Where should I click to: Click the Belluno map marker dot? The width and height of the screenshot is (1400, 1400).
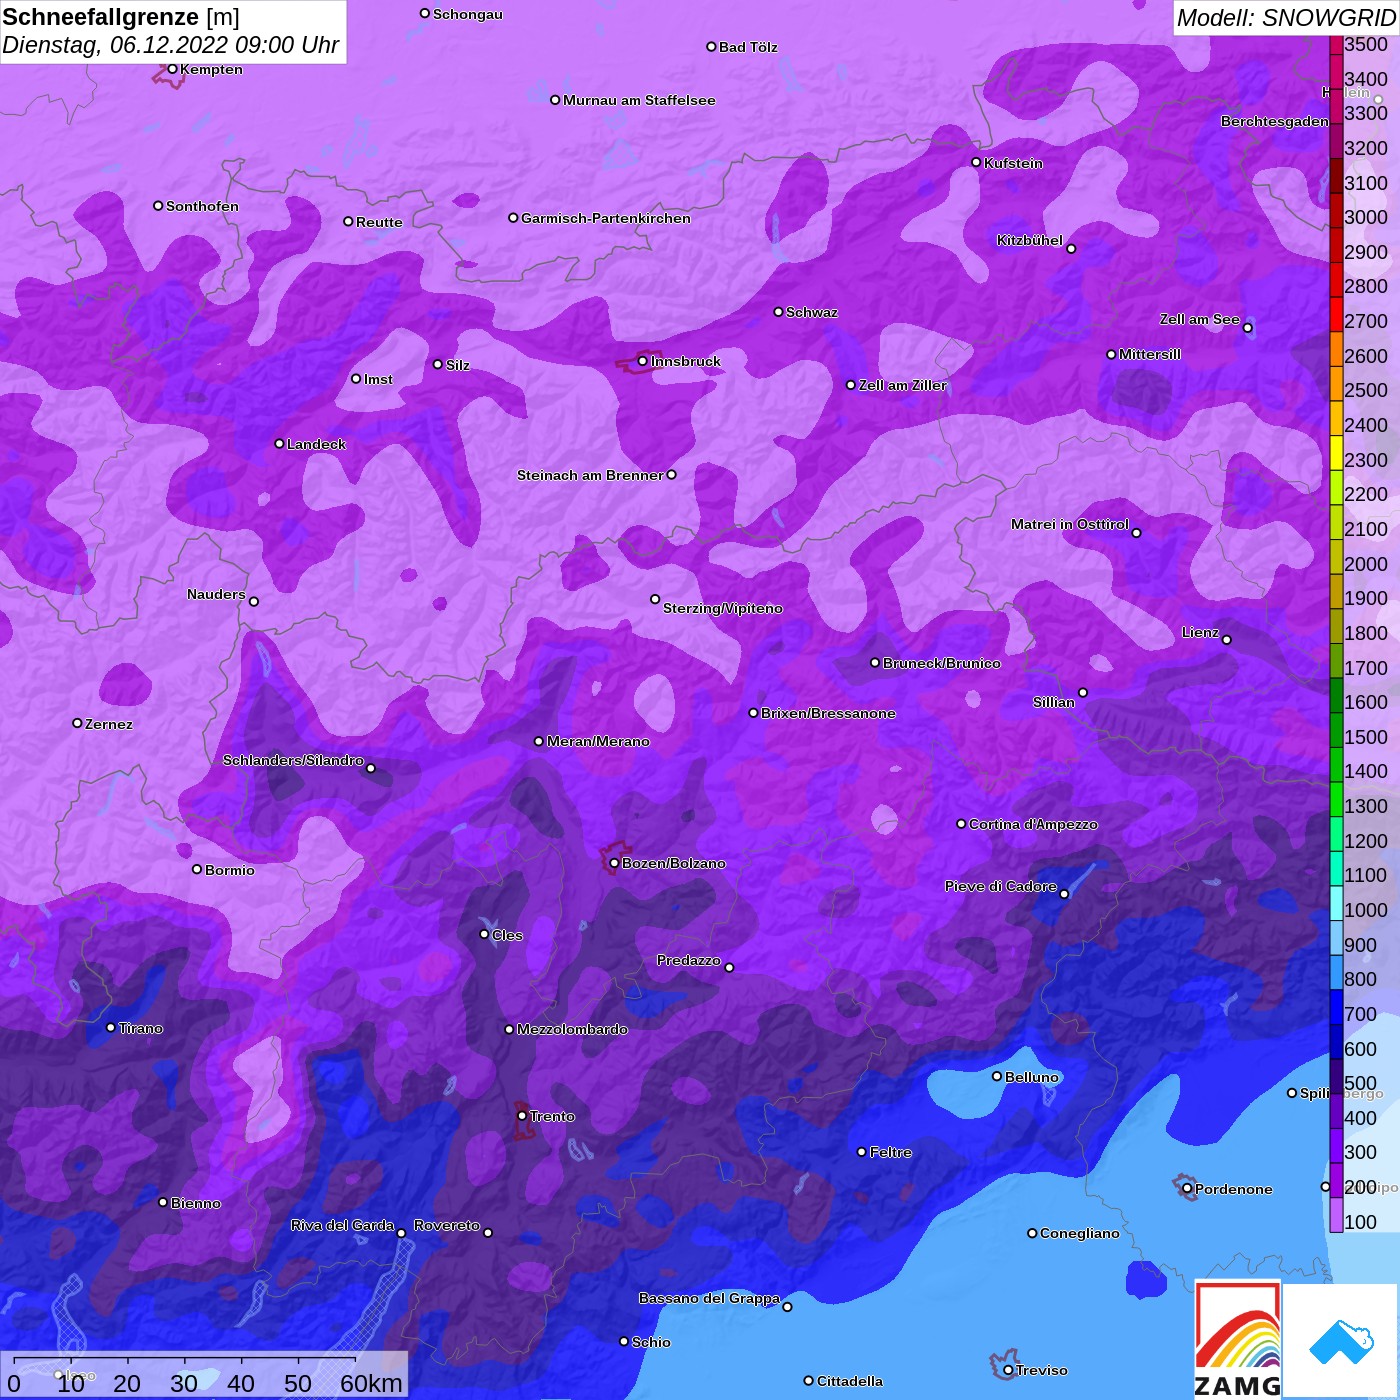point(997,1076)
